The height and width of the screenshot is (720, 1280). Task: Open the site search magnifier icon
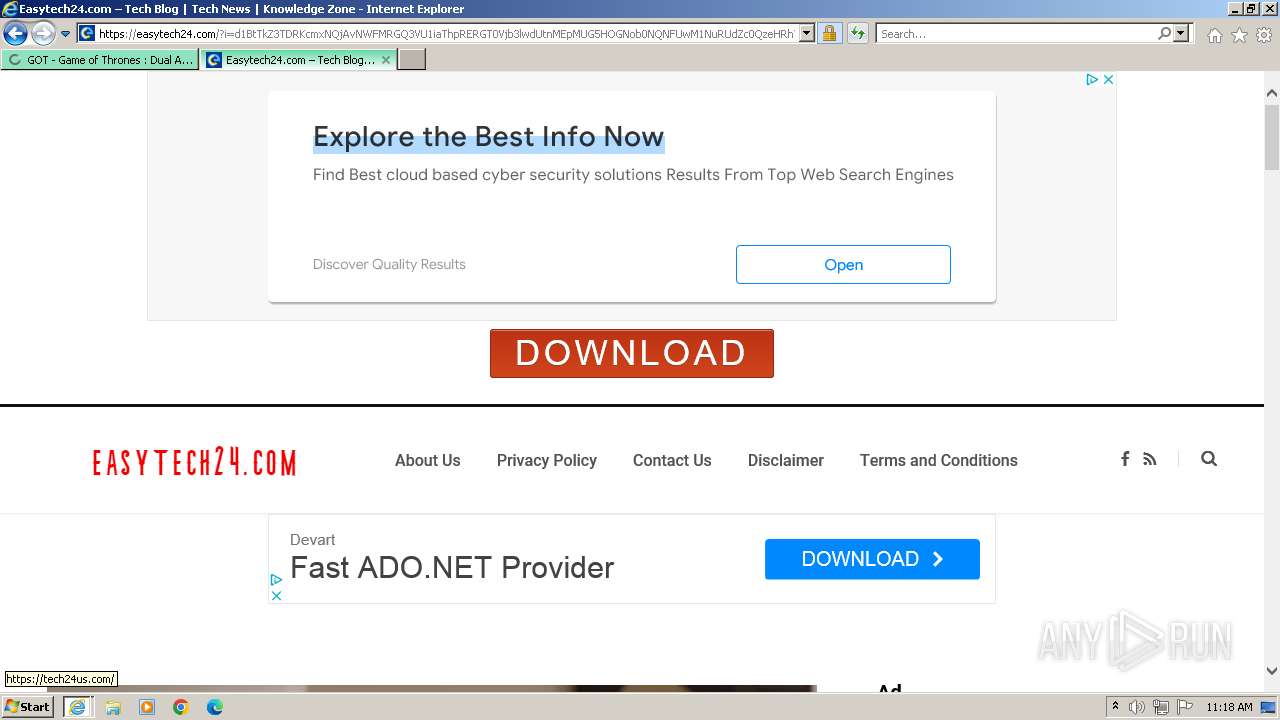coord(1209,459)
